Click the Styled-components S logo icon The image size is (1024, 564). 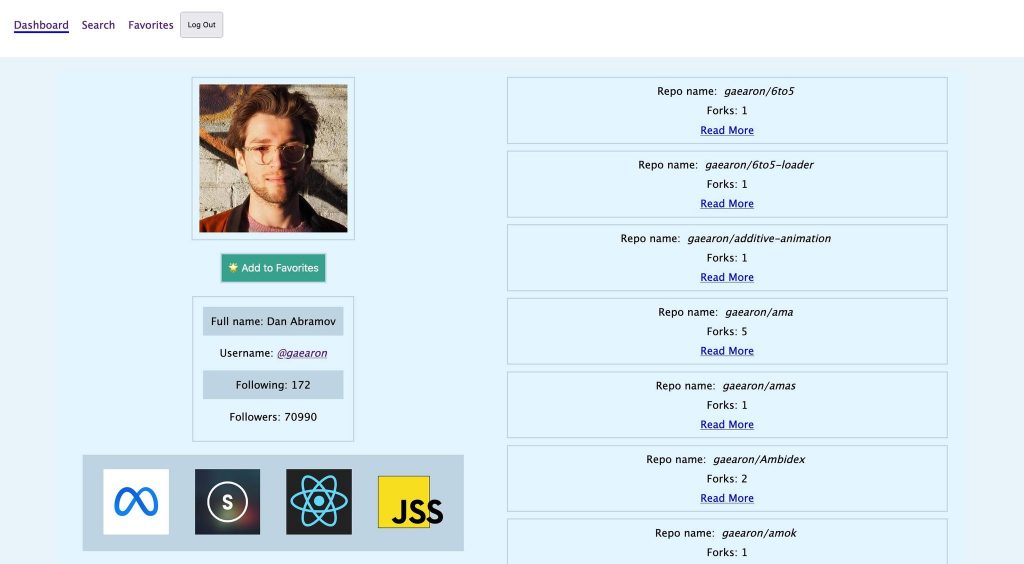[x=227, y=501]
